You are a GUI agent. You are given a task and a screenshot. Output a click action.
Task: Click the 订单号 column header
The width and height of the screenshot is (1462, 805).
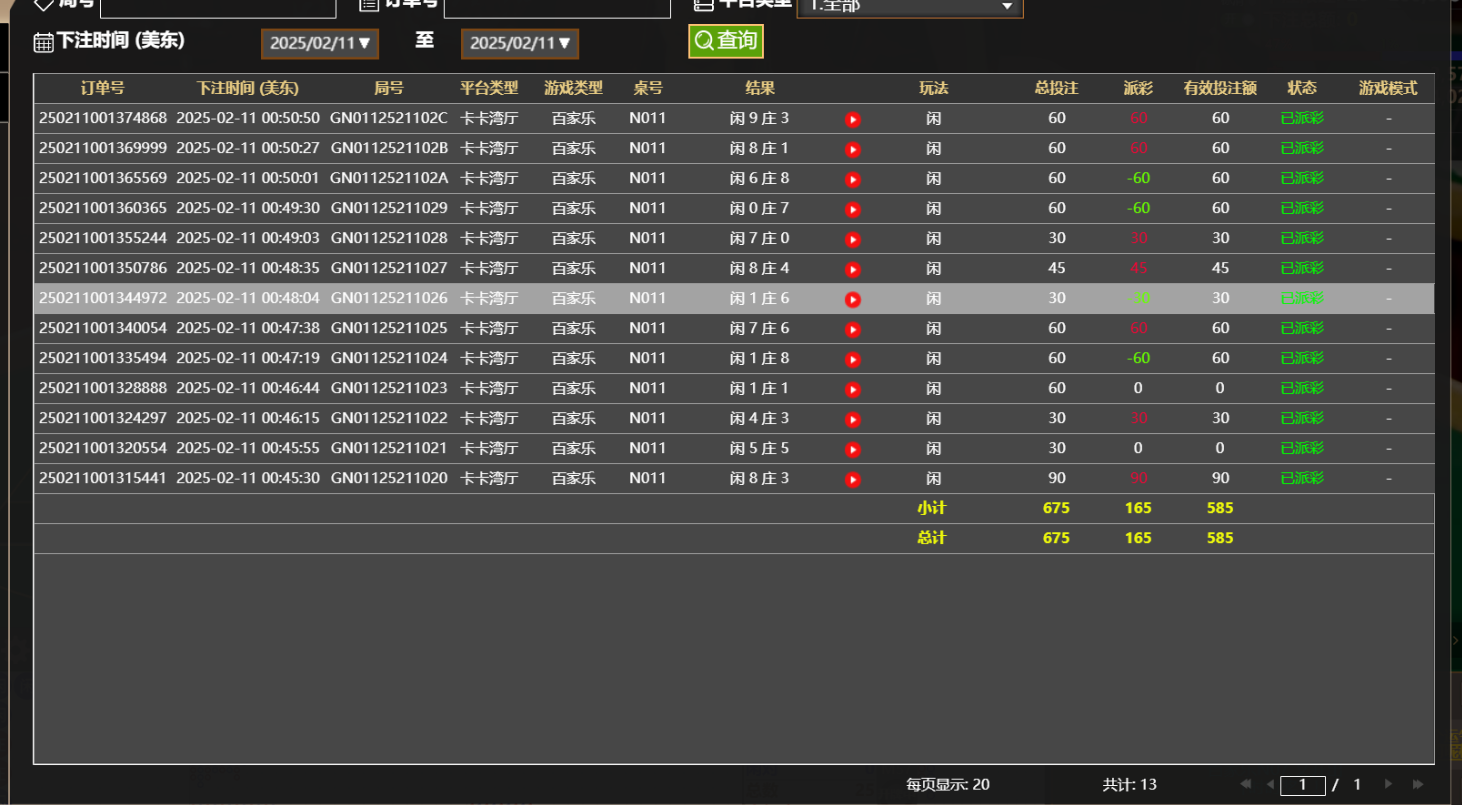[104, 88]
